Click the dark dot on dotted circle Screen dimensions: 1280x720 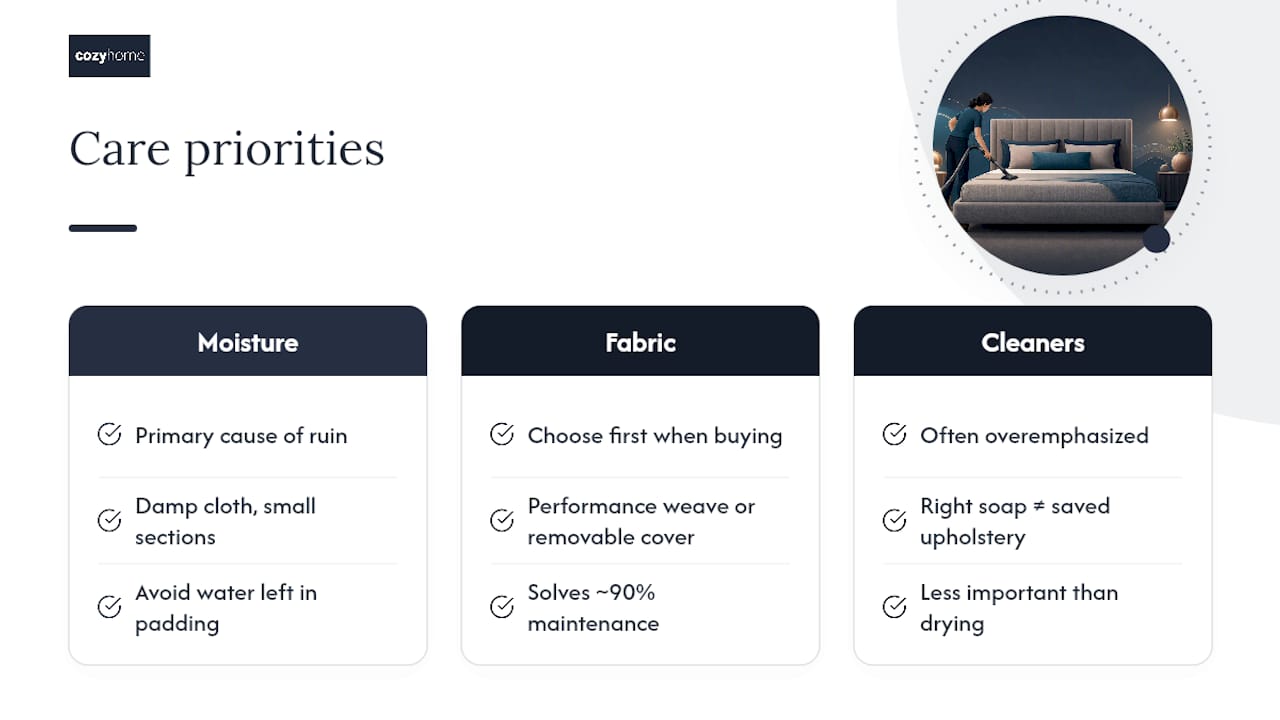1156,239
